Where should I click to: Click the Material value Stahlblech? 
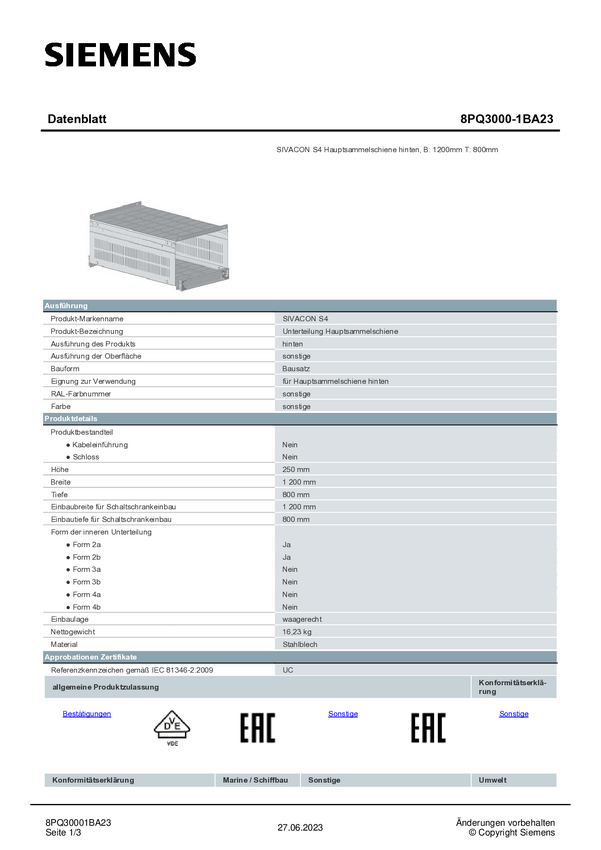point(300,645)
